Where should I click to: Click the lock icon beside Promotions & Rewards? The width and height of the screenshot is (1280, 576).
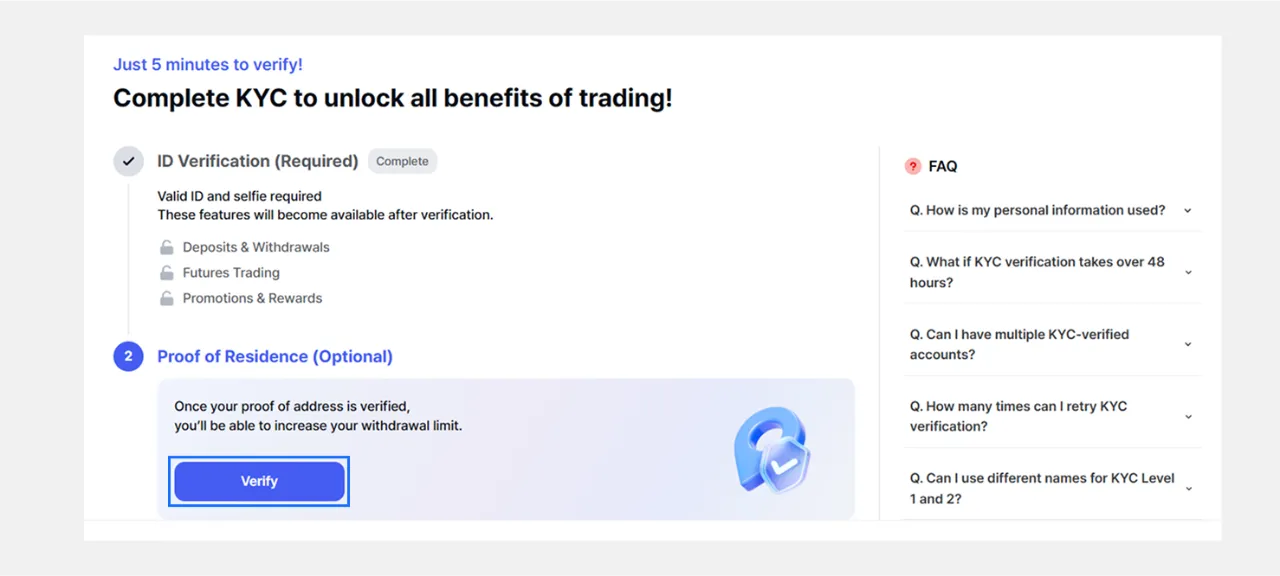click(x=167, y=298)
